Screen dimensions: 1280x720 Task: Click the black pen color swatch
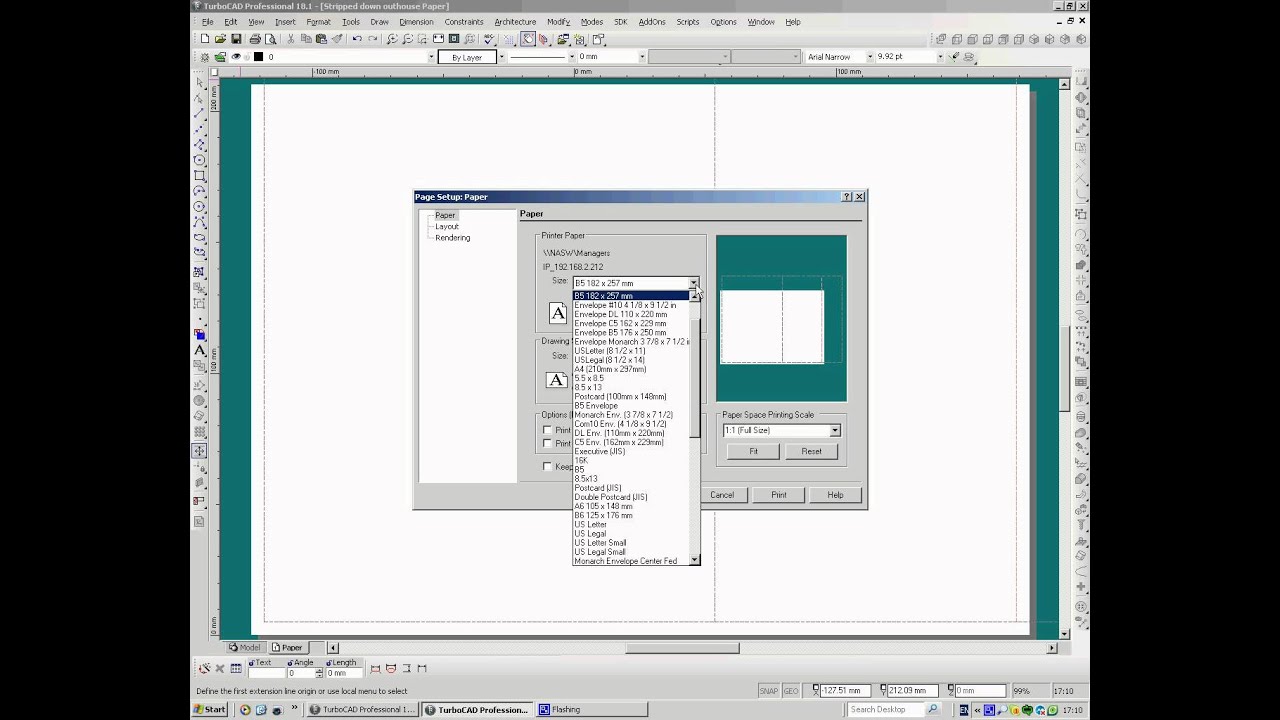click(x=258, y=57)
